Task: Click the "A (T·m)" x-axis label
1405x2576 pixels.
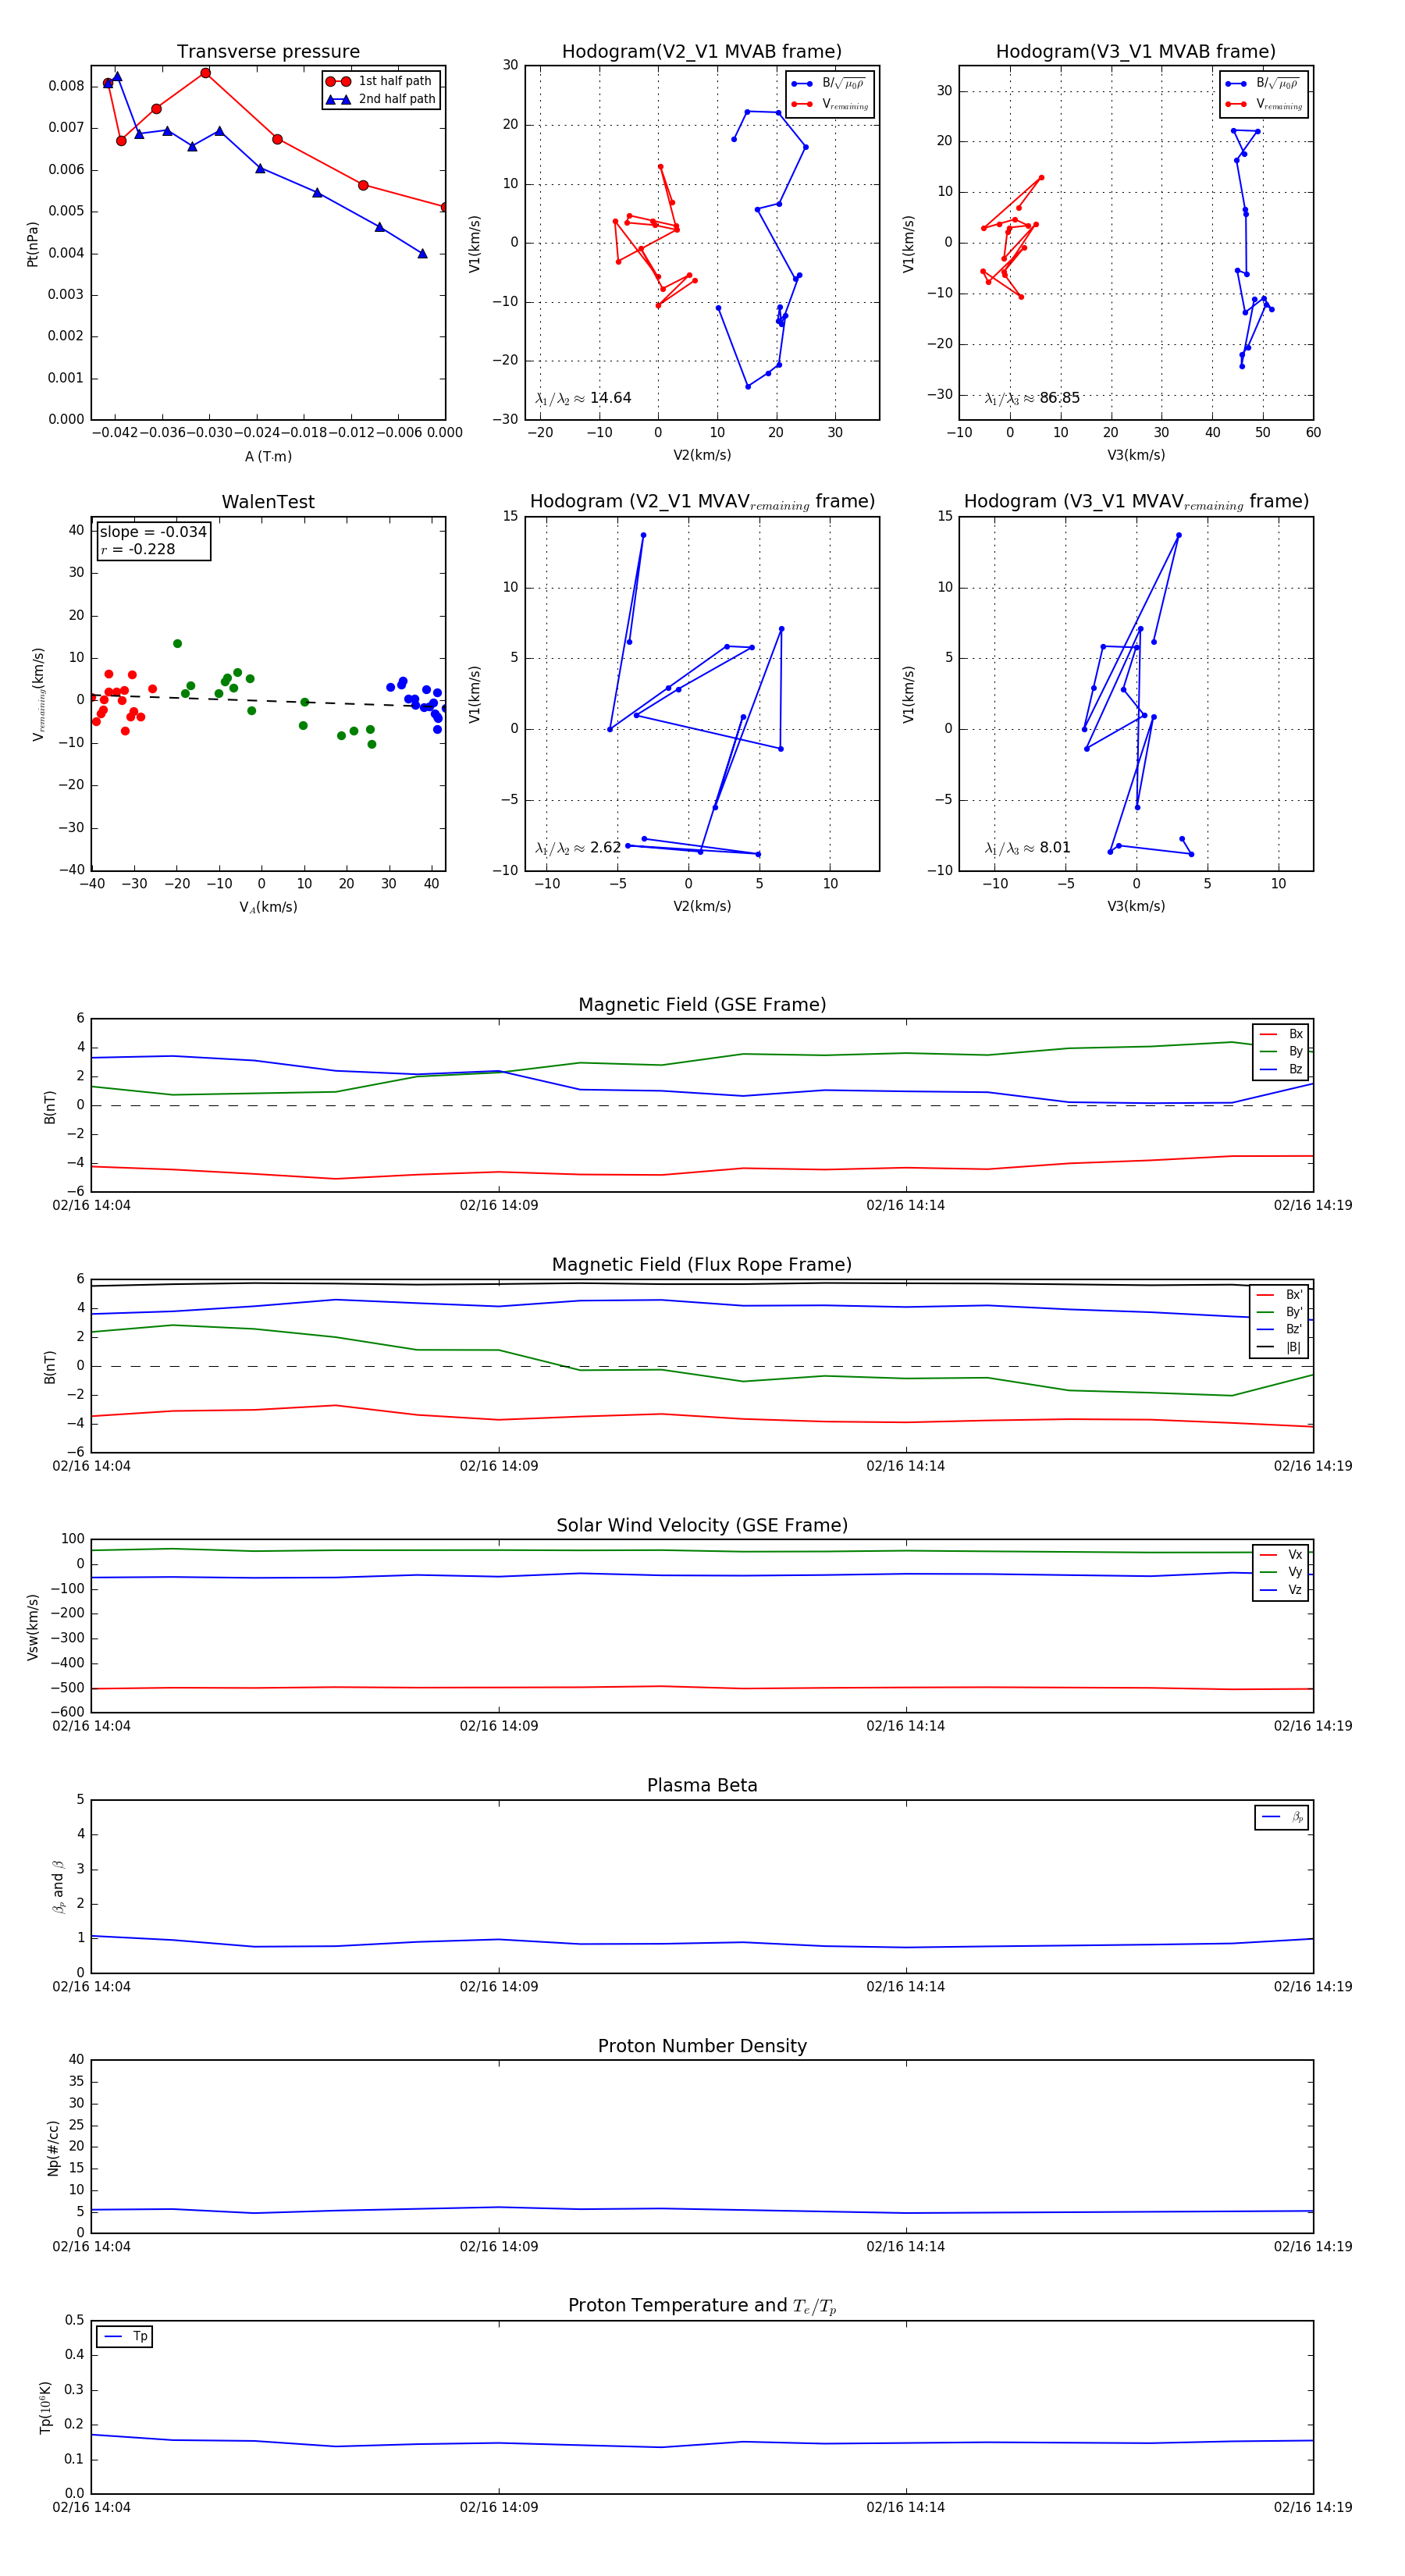Action: 268,456
